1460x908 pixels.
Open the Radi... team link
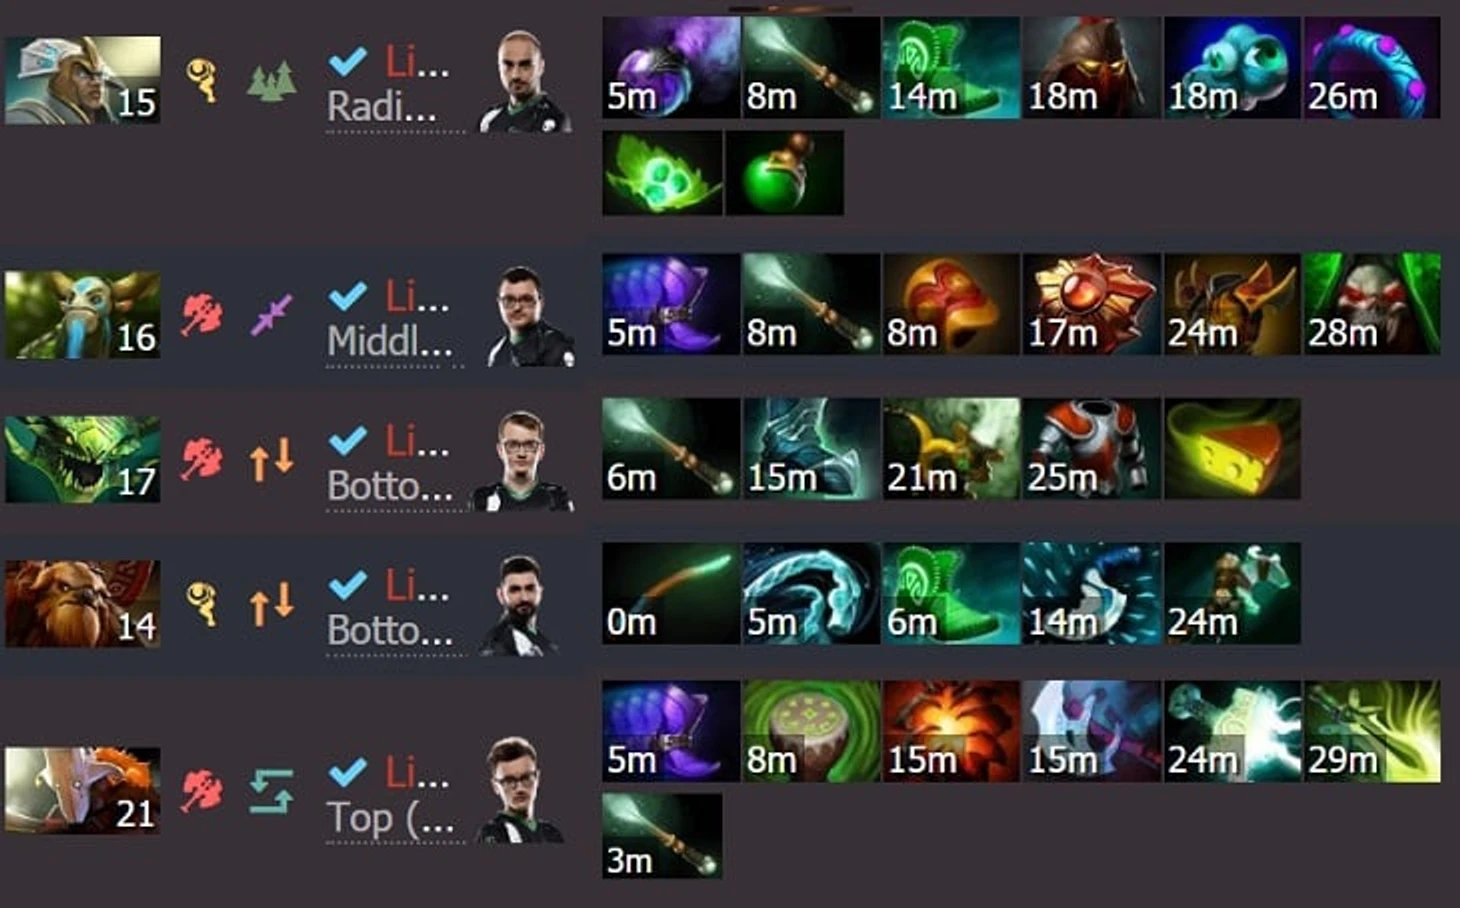point(382,105)
